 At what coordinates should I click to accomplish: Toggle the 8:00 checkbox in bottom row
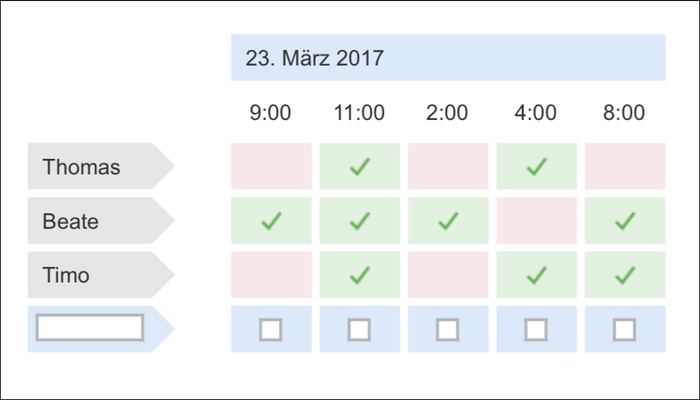625,329
